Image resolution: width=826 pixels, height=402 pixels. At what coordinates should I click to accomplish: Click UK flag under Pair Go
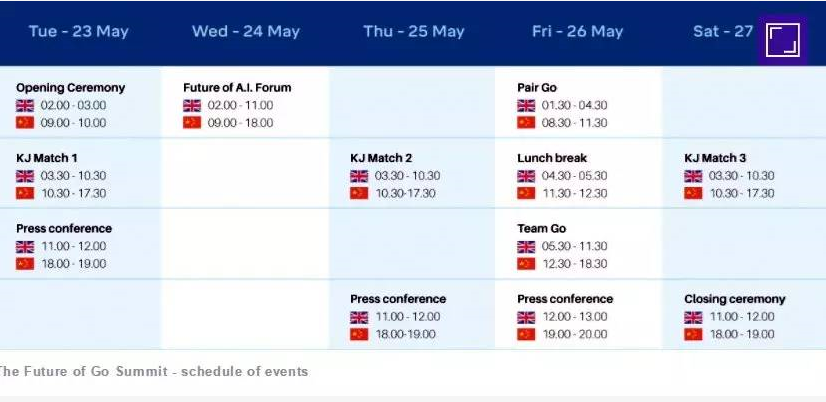coord(526,105)
